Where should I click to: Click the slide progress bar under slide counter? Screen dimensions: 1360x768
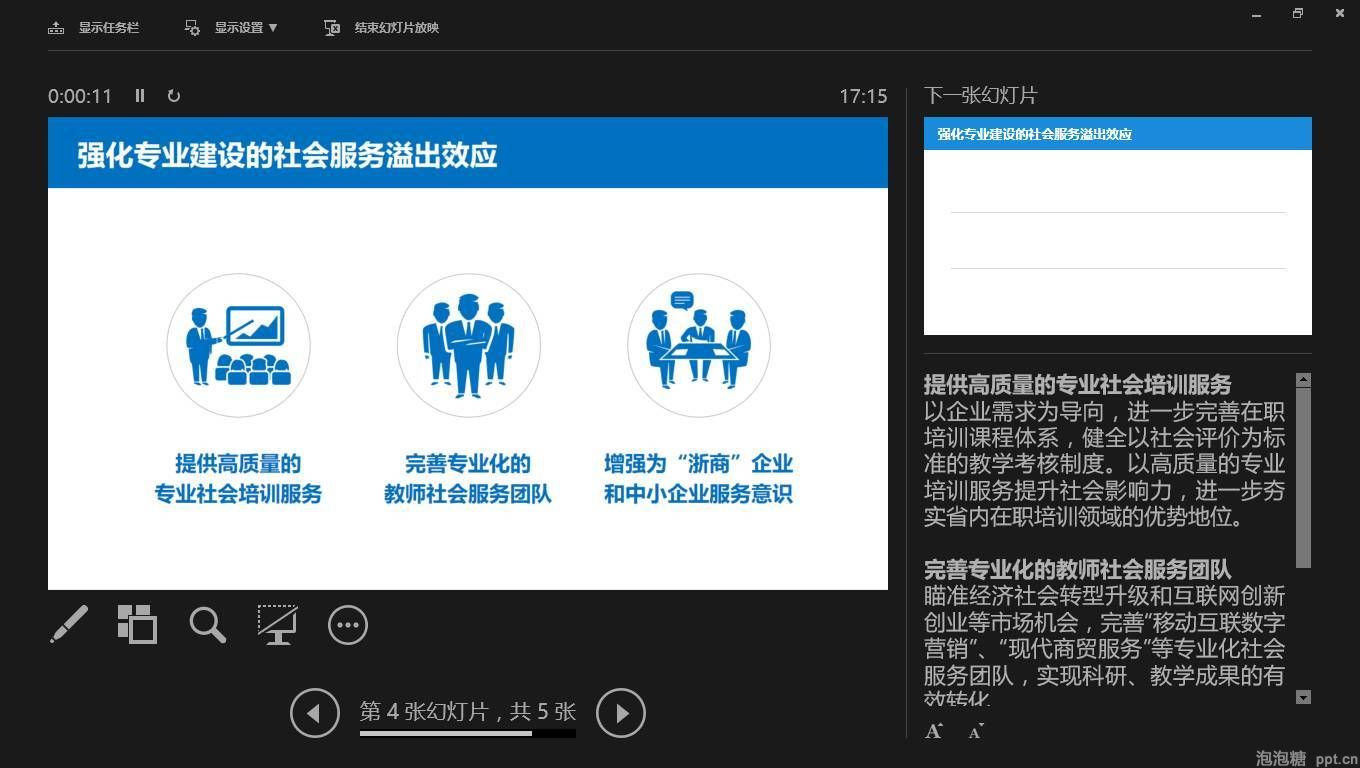click(x=467, y=734)
